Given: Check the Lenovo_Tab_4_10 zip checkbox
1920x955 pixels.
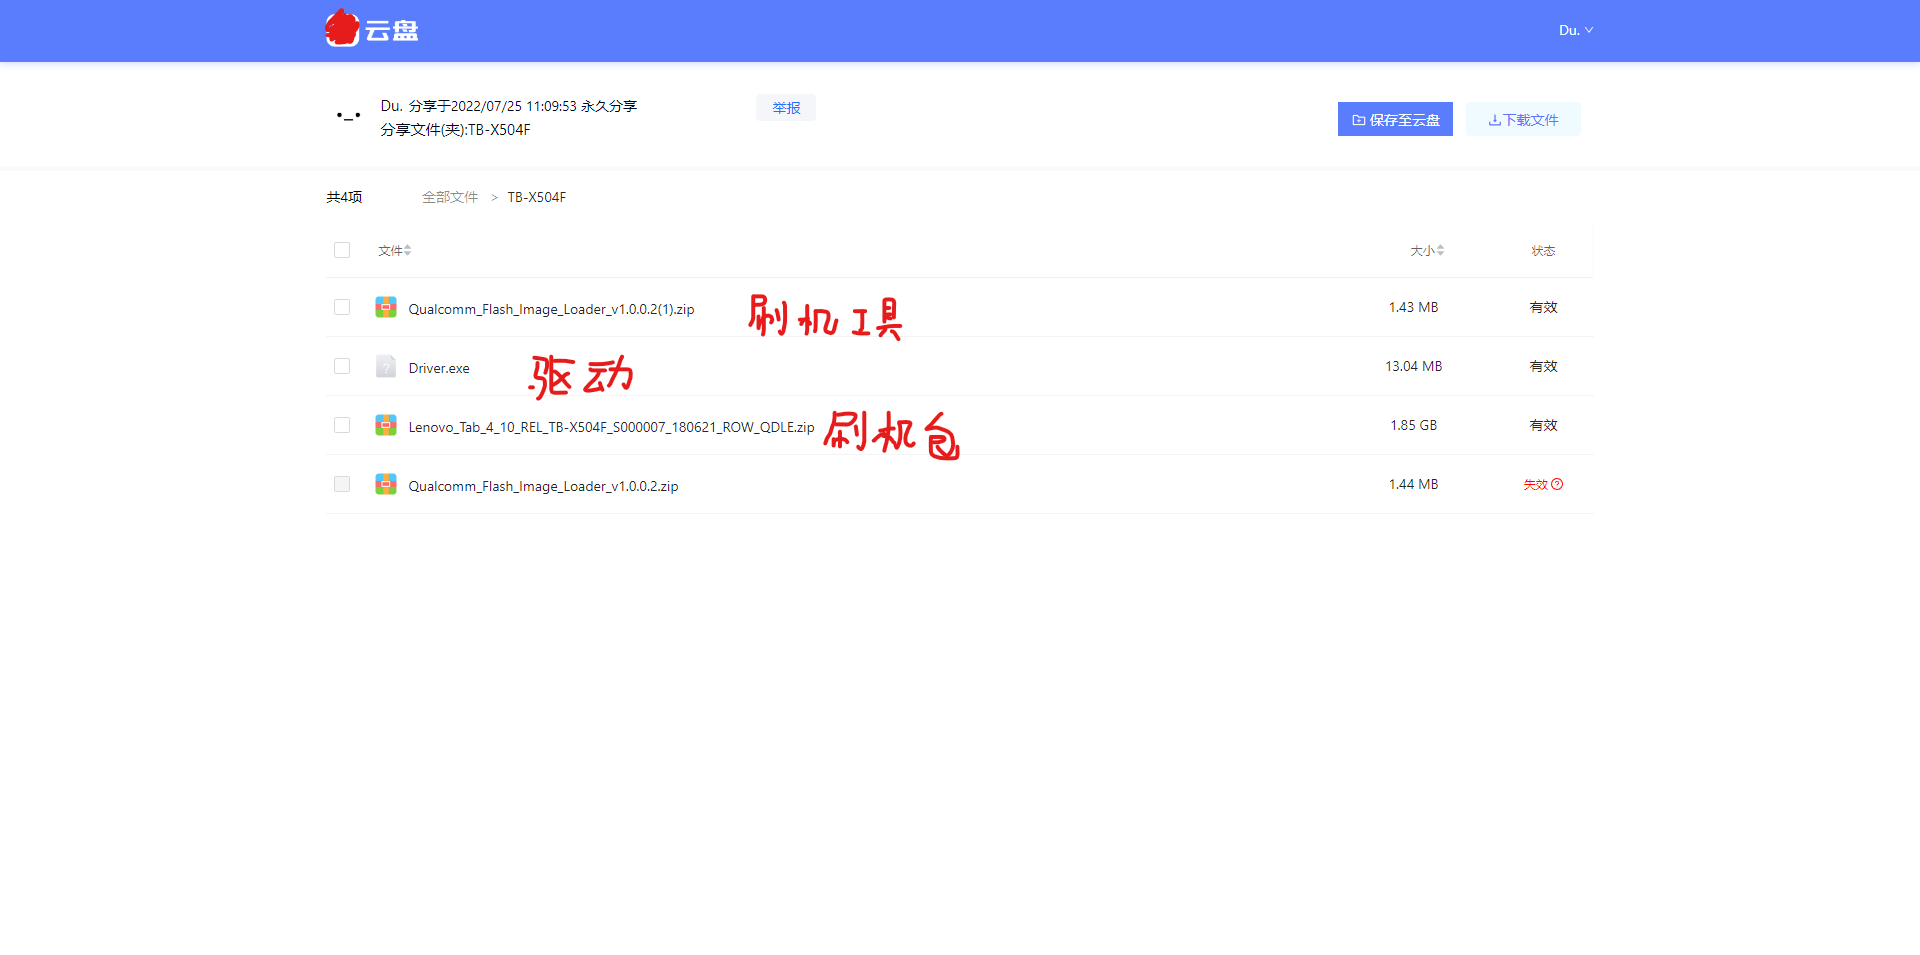Looking at the screenshot, I should click(x=342, y=425).
